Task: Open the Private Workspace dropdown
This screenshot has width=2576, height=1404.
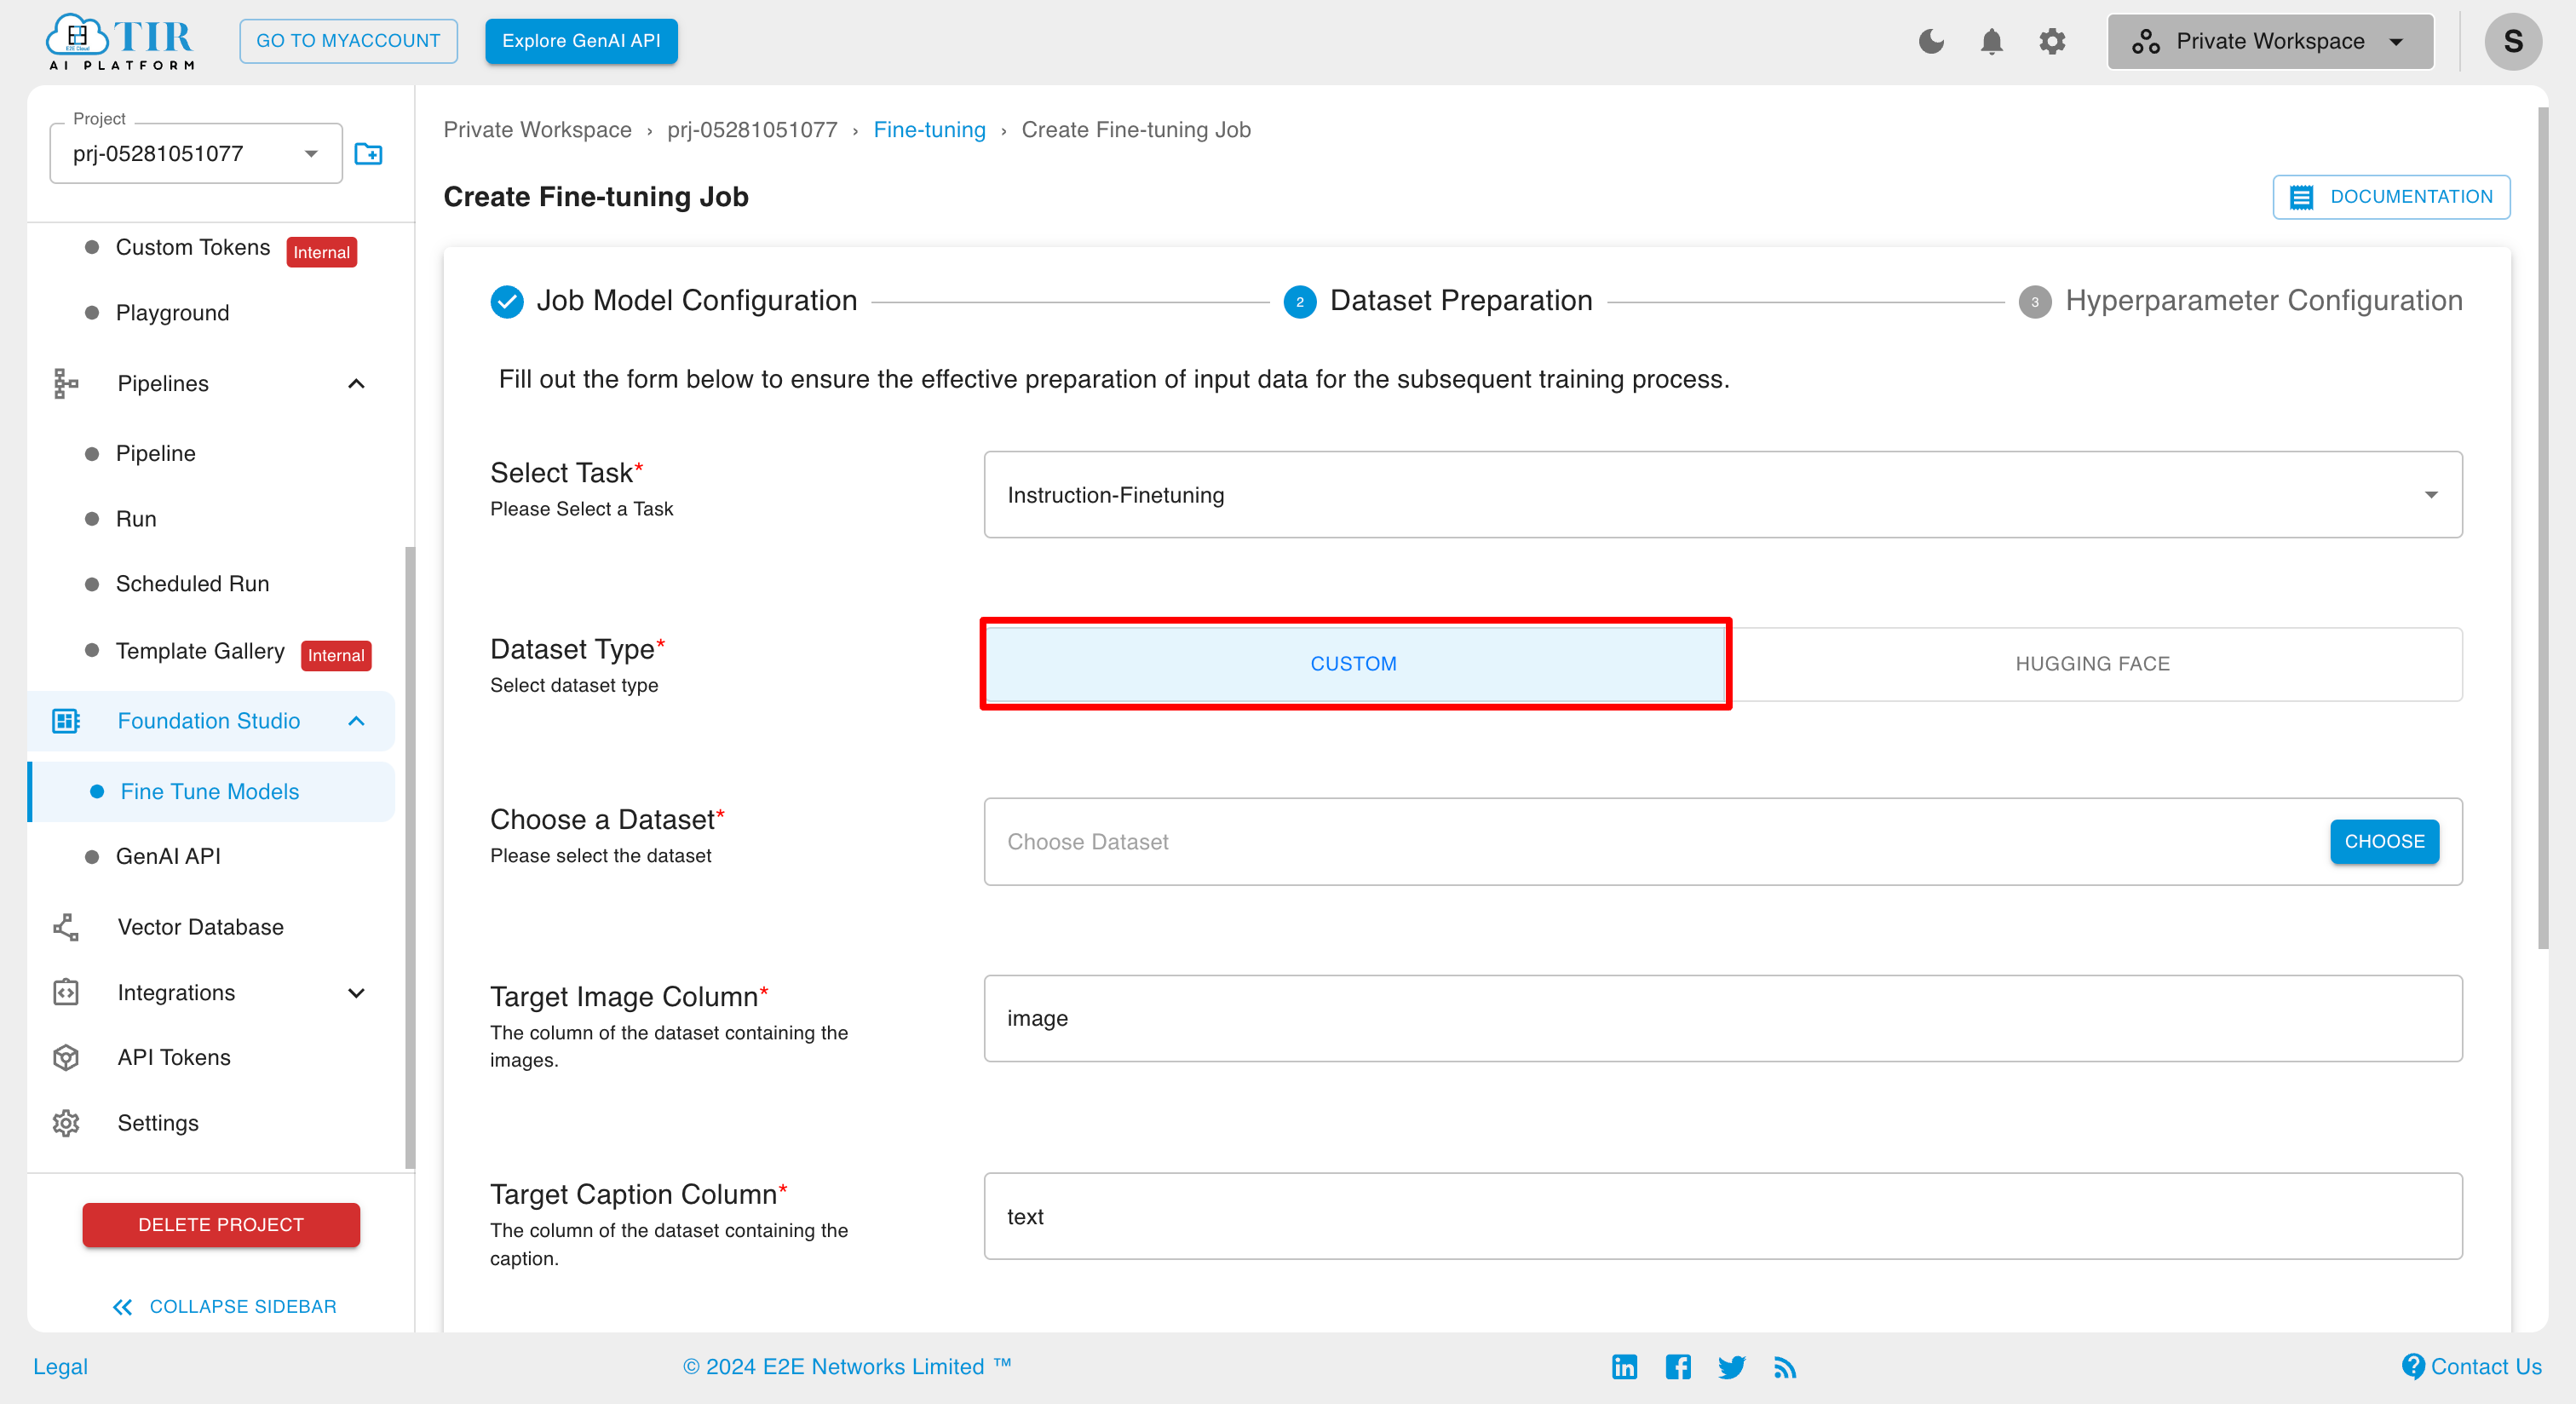Action: tap(2270, 41)
